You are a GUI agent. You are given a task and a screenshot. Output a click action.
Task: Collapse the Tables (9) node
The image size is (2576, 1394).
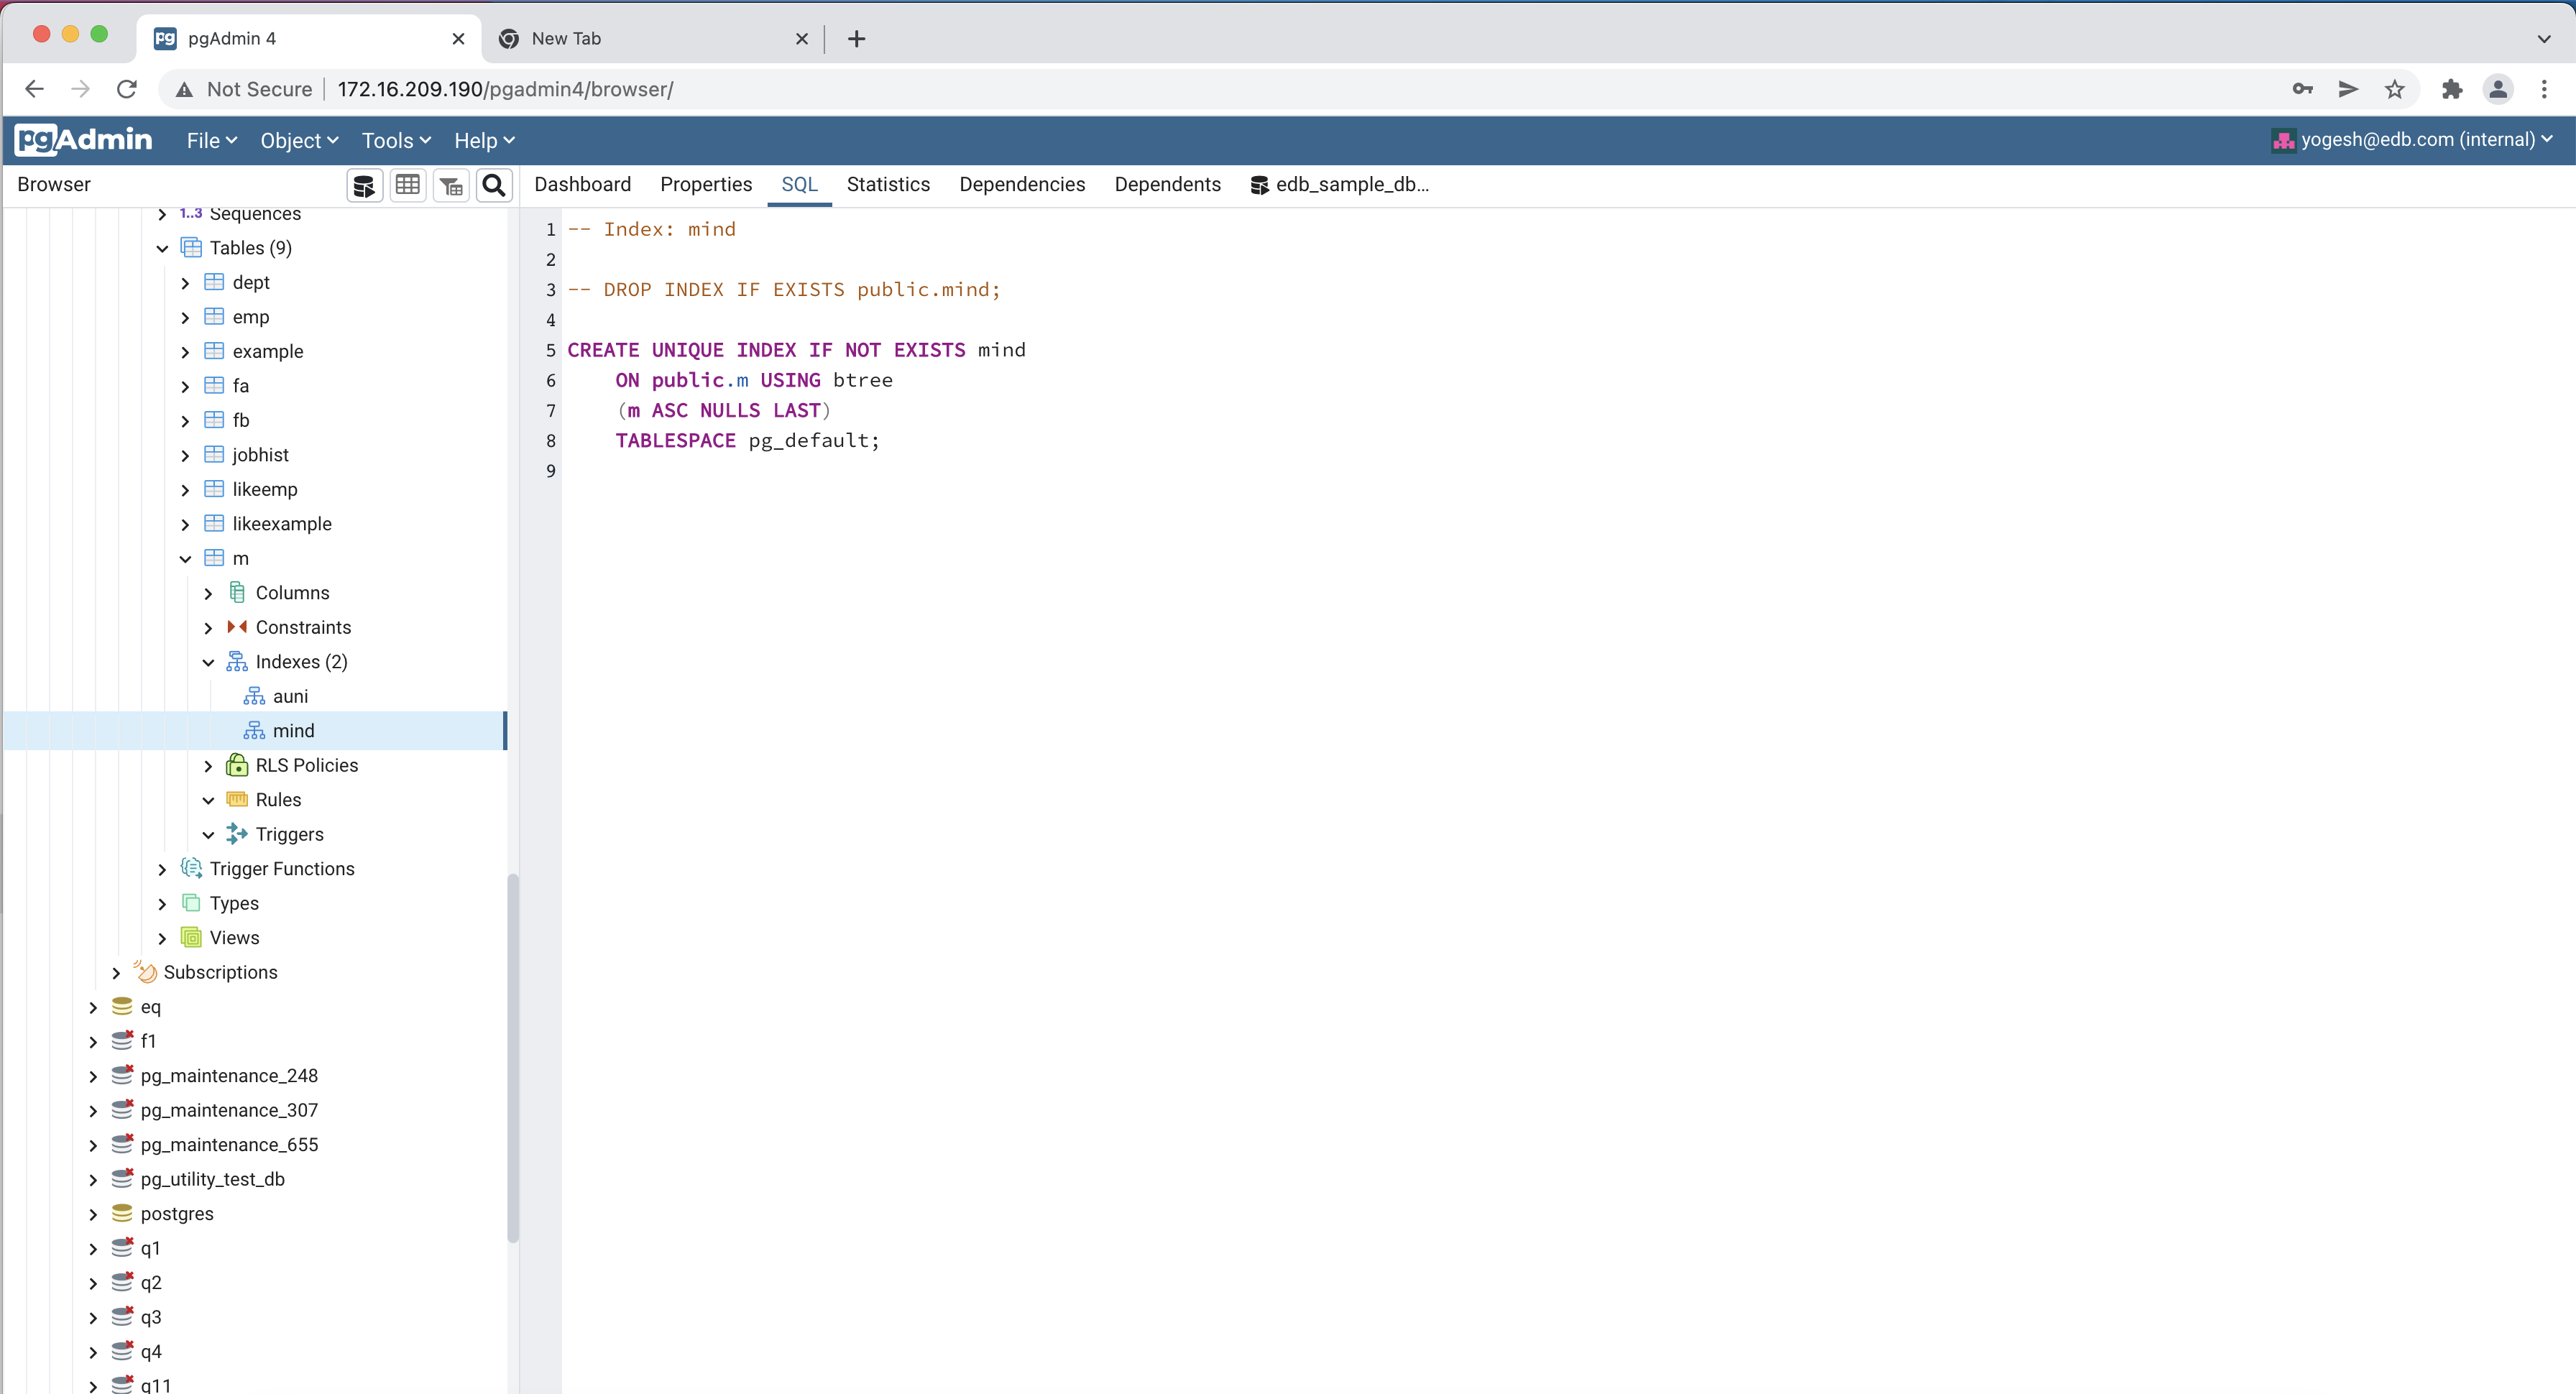(162, 247)
